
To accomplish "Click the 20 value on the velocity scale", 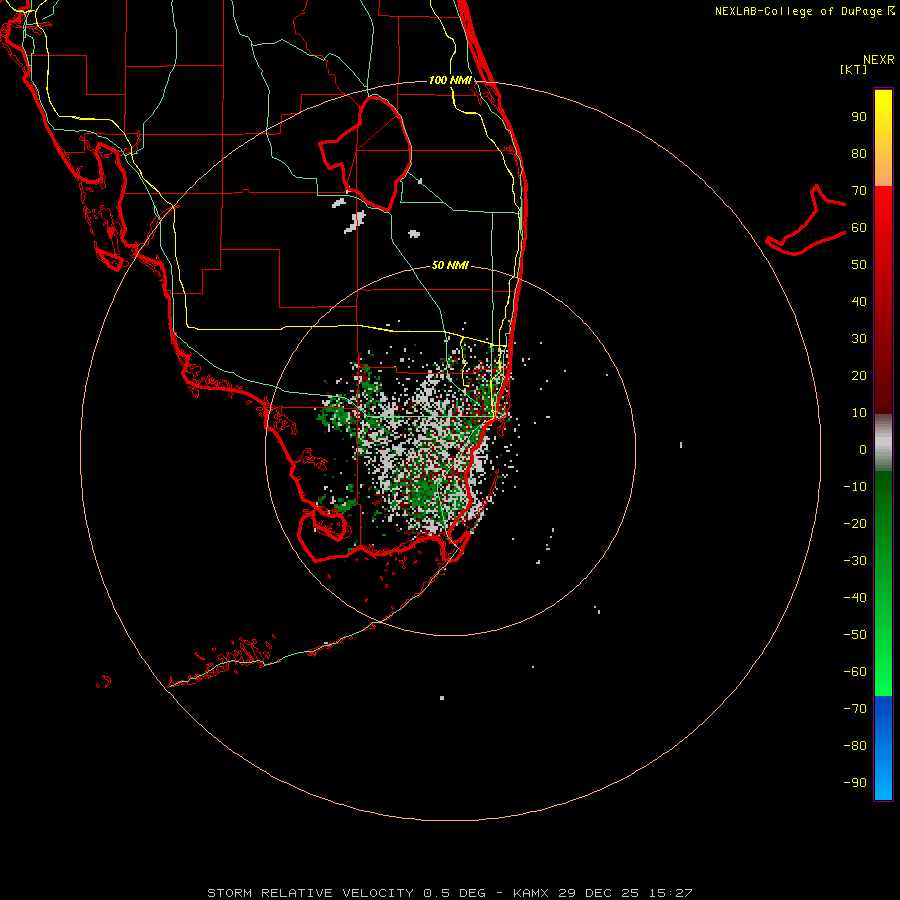I will (859, 376).
